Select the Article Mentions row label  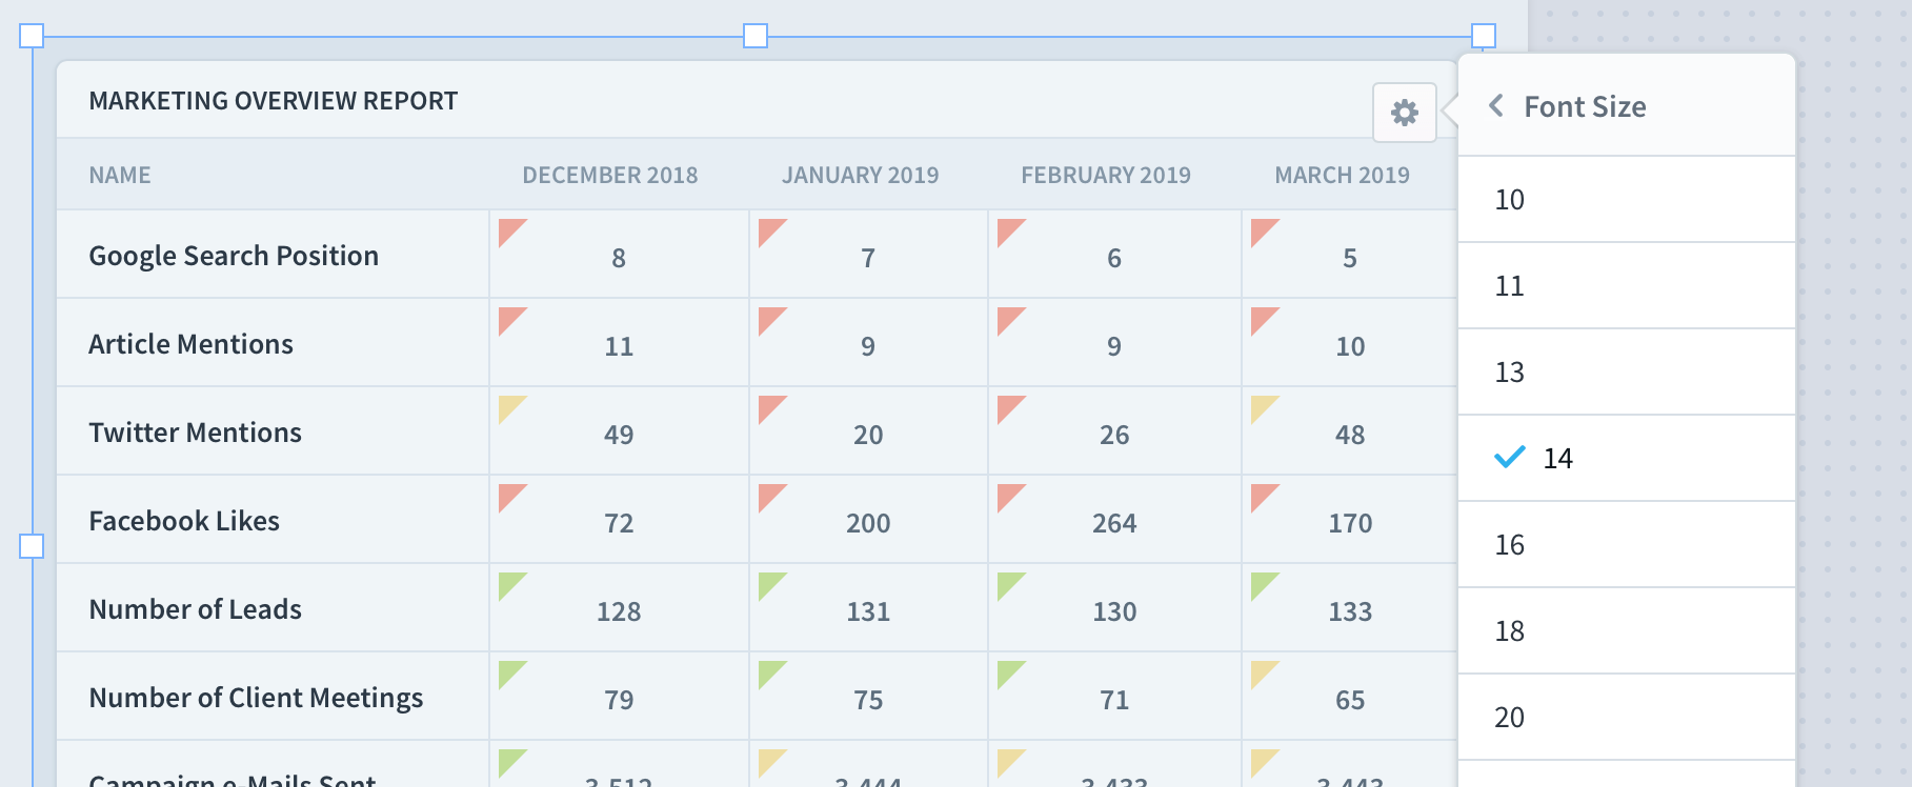191,344
